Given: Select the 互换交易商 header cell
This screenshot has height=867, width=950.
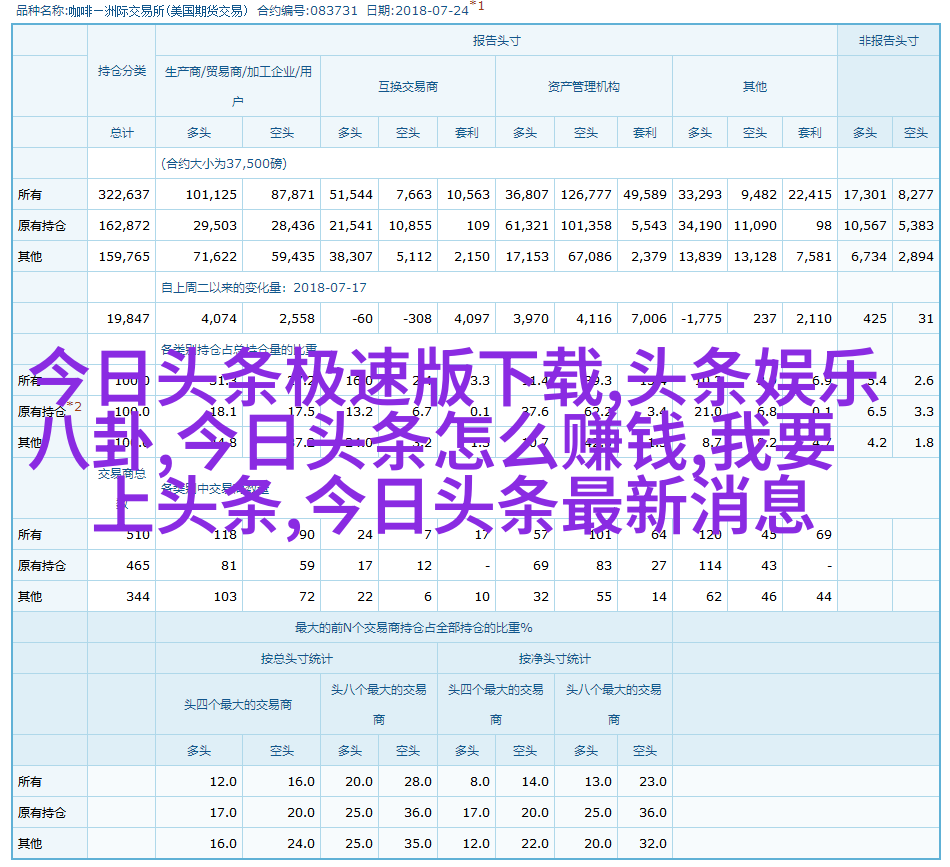Looking at the screenshot, I should tap(408, 87).
